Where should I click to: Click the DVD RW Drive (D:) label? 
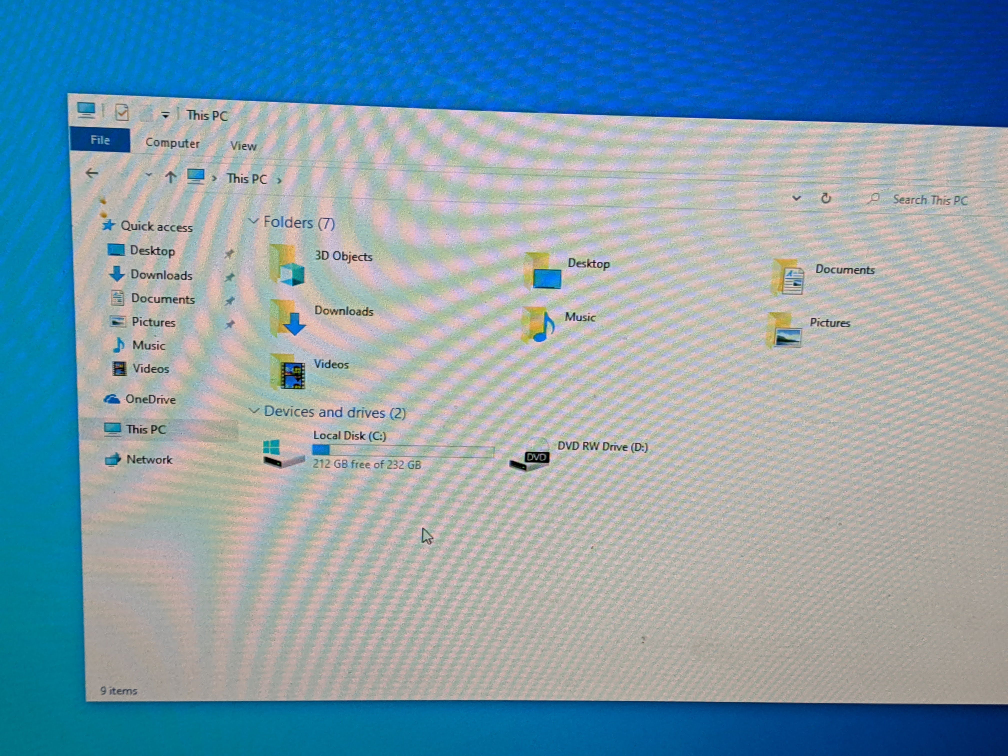click(x=602, y=446)
